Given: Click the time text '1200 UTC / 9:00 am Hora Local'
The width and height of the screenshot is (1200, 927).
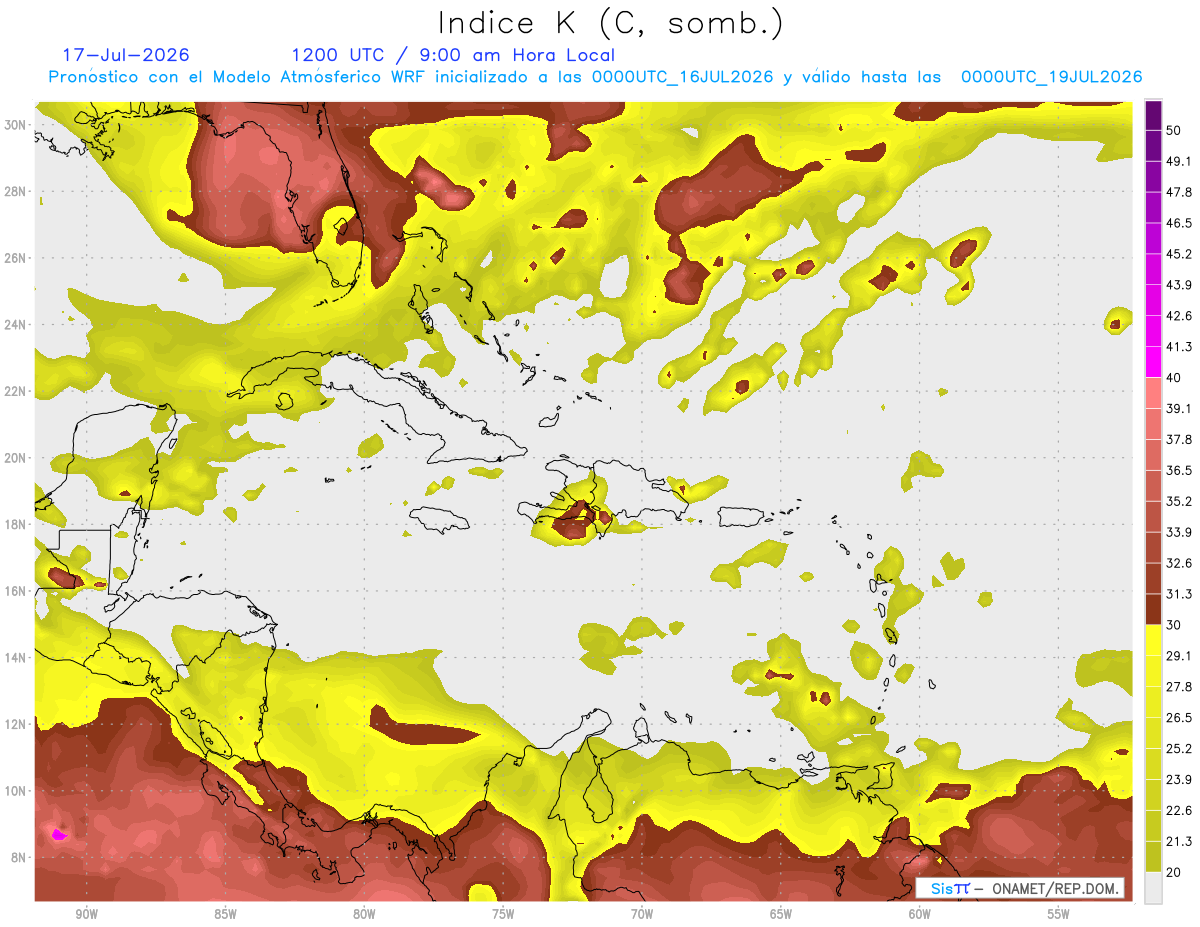Looking at the screenshot, I should click(x=453, y=55).
